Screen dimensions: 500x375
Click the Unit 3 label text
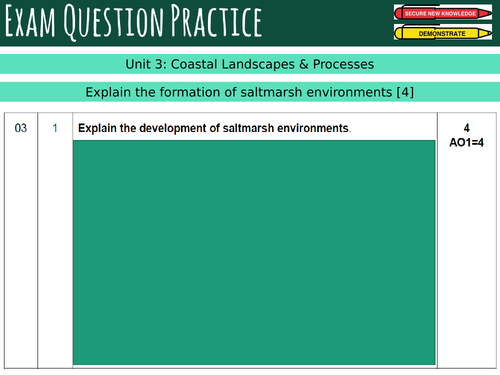click(146, 64)
